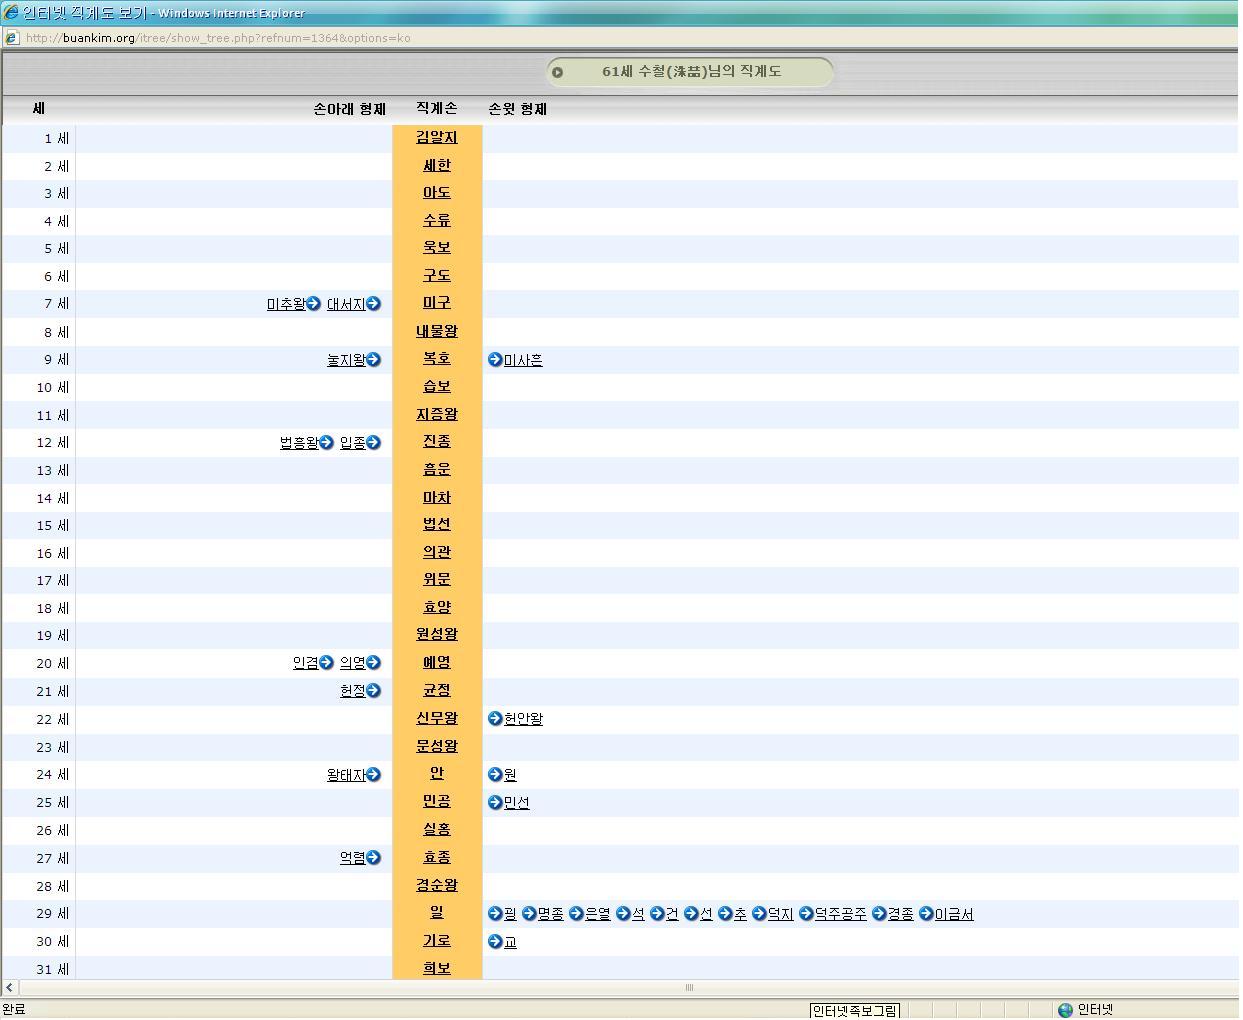Open the 민공 link

pyautogui.click(x=437, y=803)
